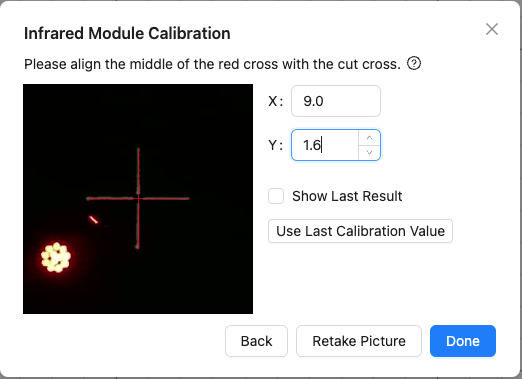Click Retake Picture
522x379 pixels.
[x=359, y=341]
